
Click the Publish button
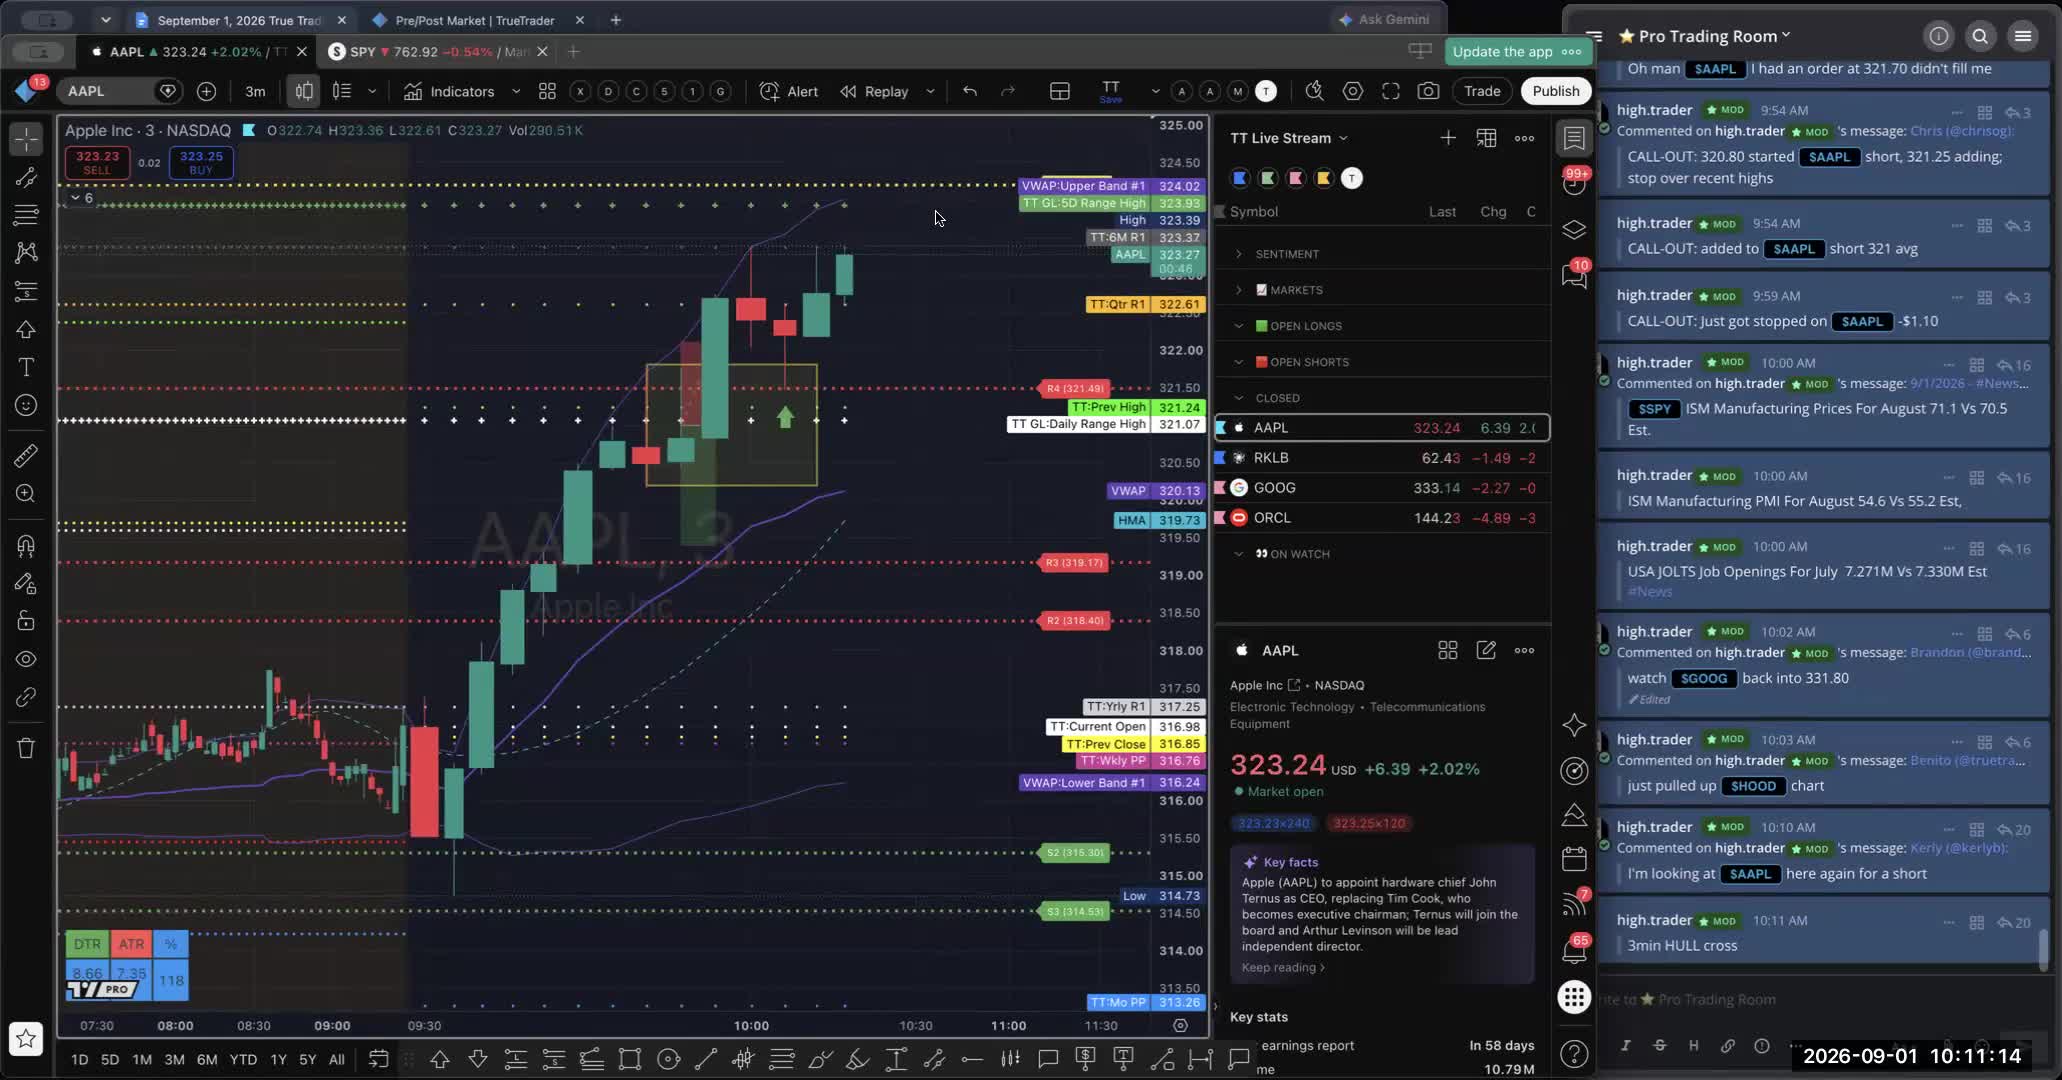[x=1556, y=91]
